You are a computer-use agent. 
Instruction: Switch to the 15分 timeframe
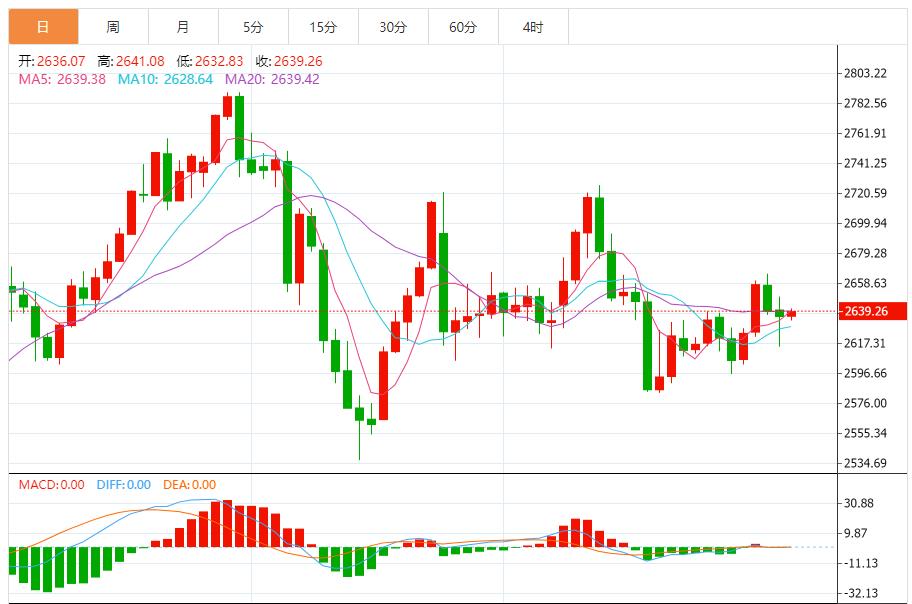point(322,27)
